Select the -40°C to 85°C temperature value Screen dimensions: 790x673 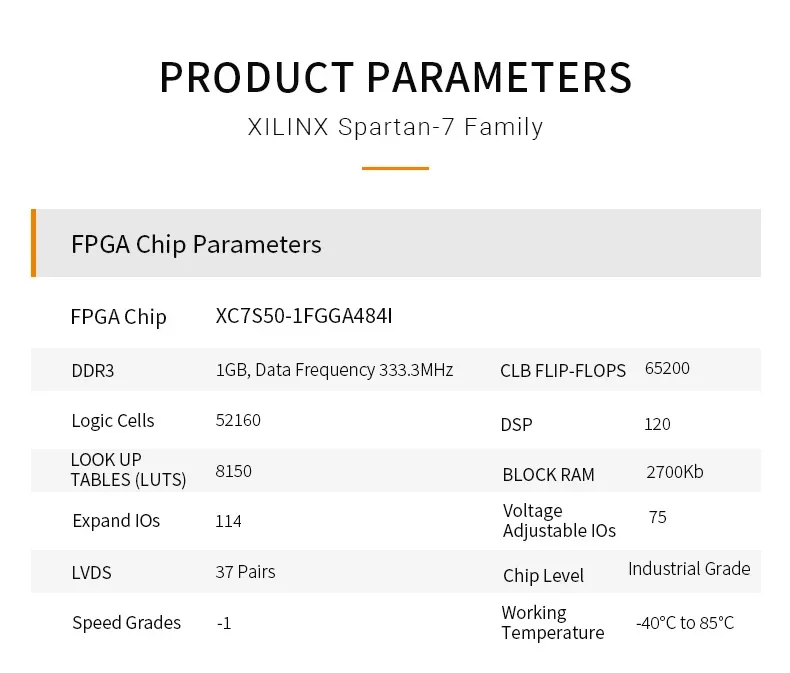(x=685, y=623)
